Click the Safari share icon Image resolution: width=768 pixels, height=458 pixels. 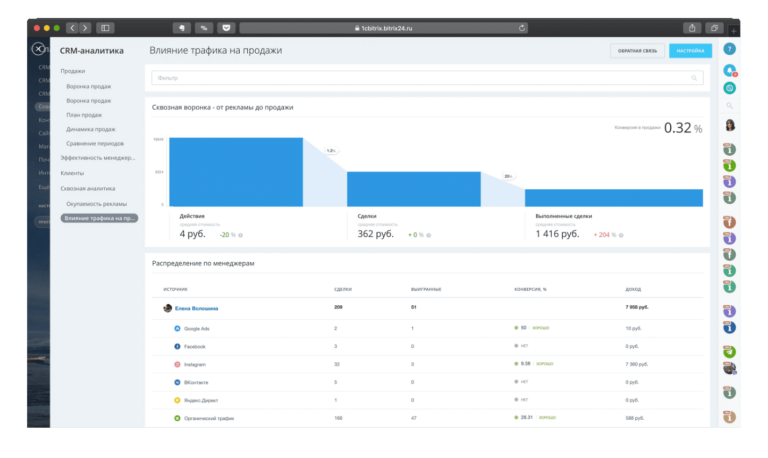[692, 28]
